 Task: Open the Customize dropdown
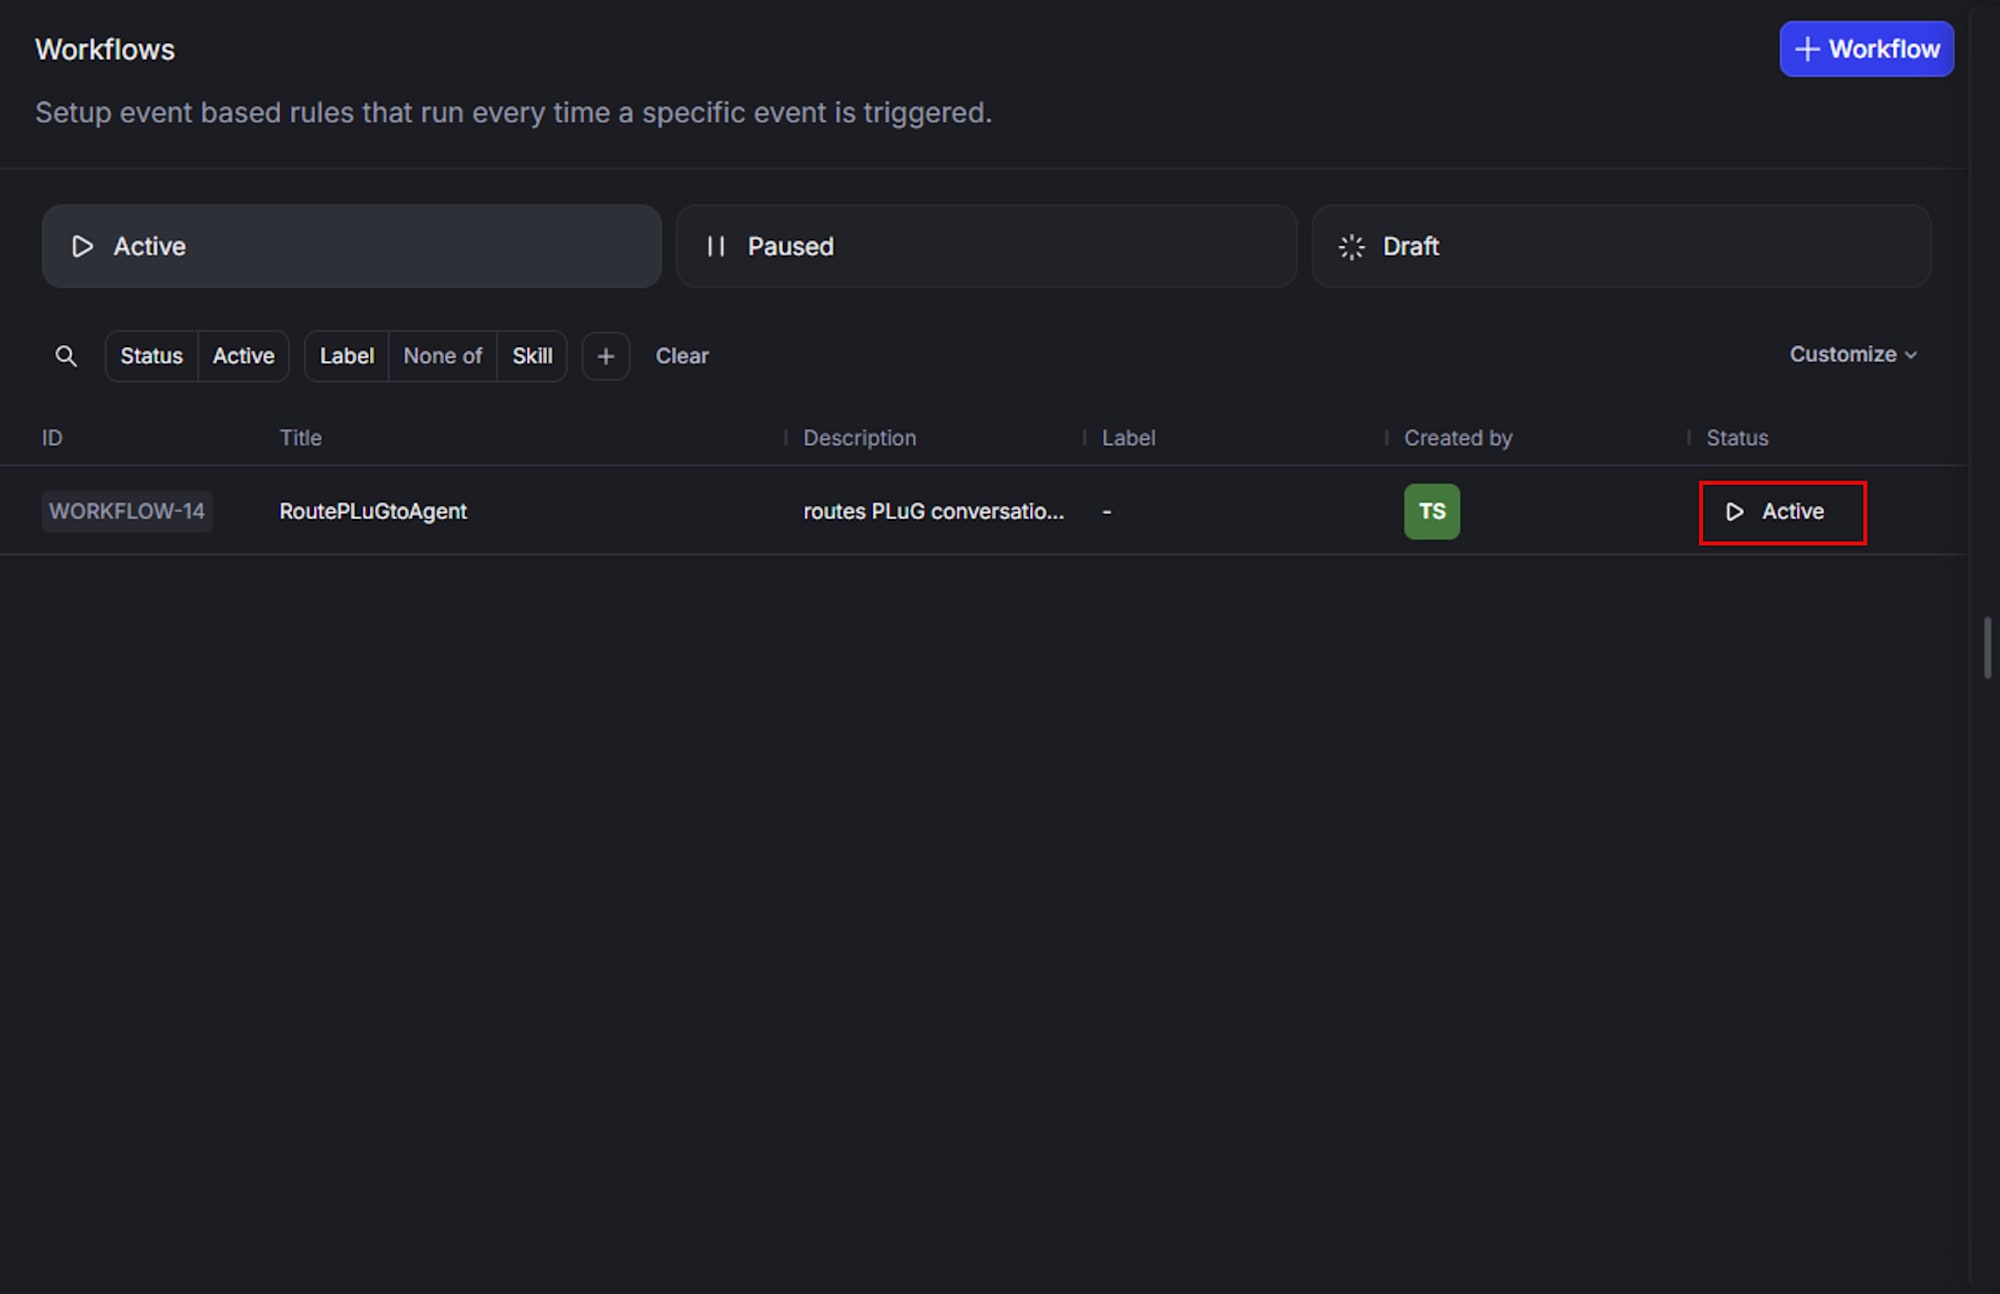click(1852, 355)
